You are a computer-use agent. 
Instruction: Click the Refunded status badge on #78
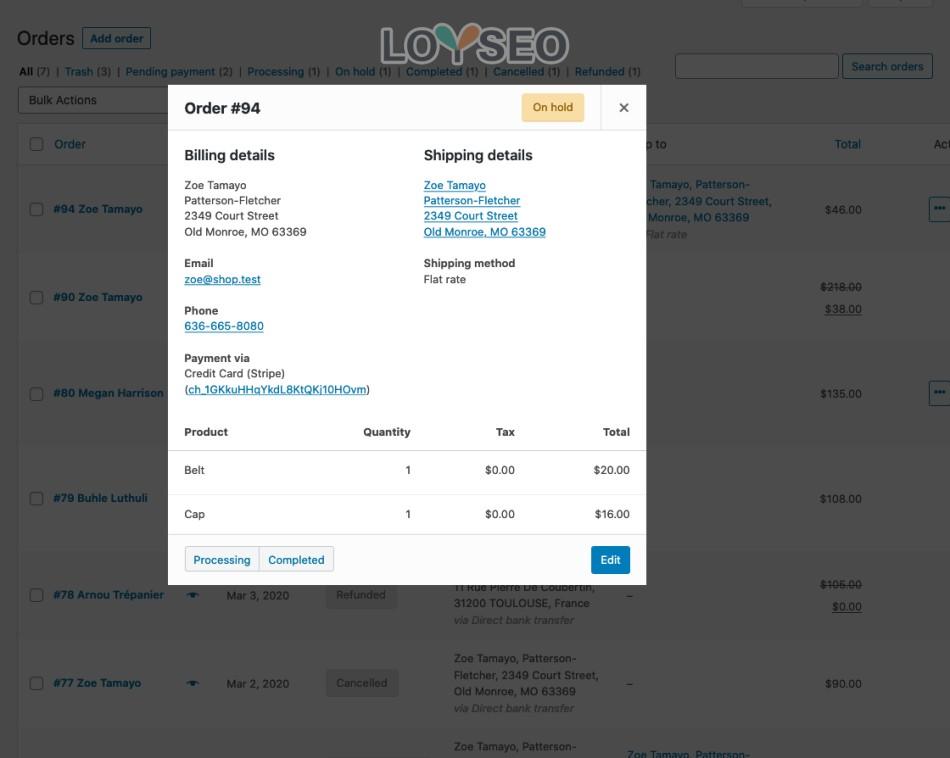tap(361, 595)
